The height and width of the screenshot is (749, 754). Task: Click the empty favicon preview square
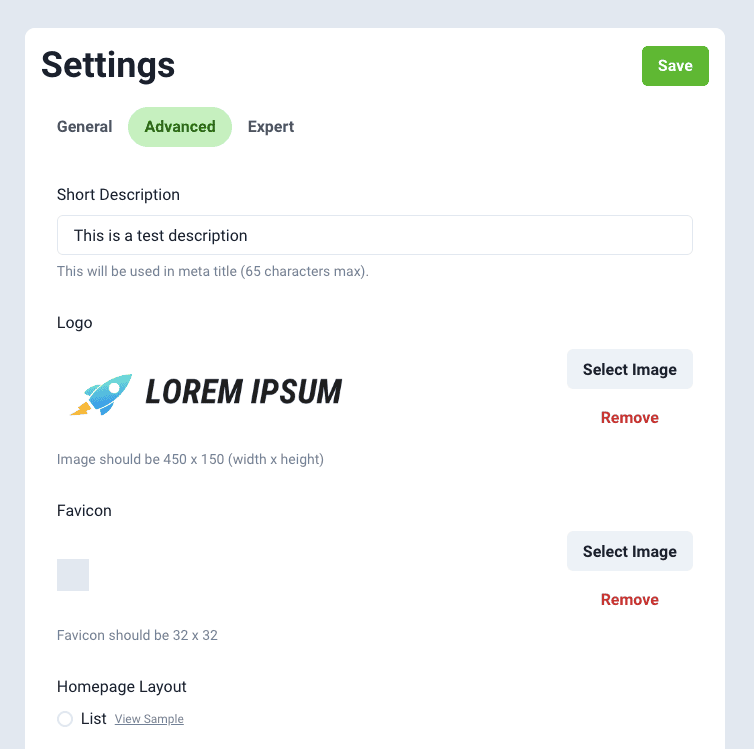[x=73, y=575]
